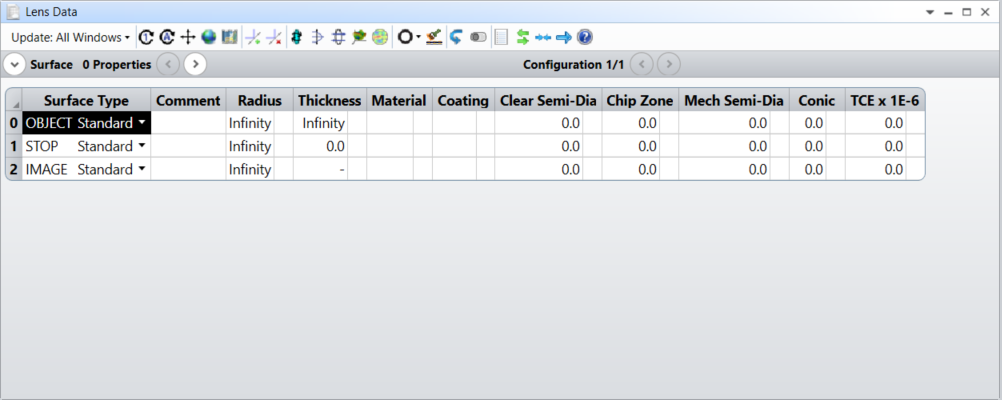Image resolution: width=1002 pixels, height=400 pixels.
Task: Click the paintbrush coating icon
Action: point(435,38)
